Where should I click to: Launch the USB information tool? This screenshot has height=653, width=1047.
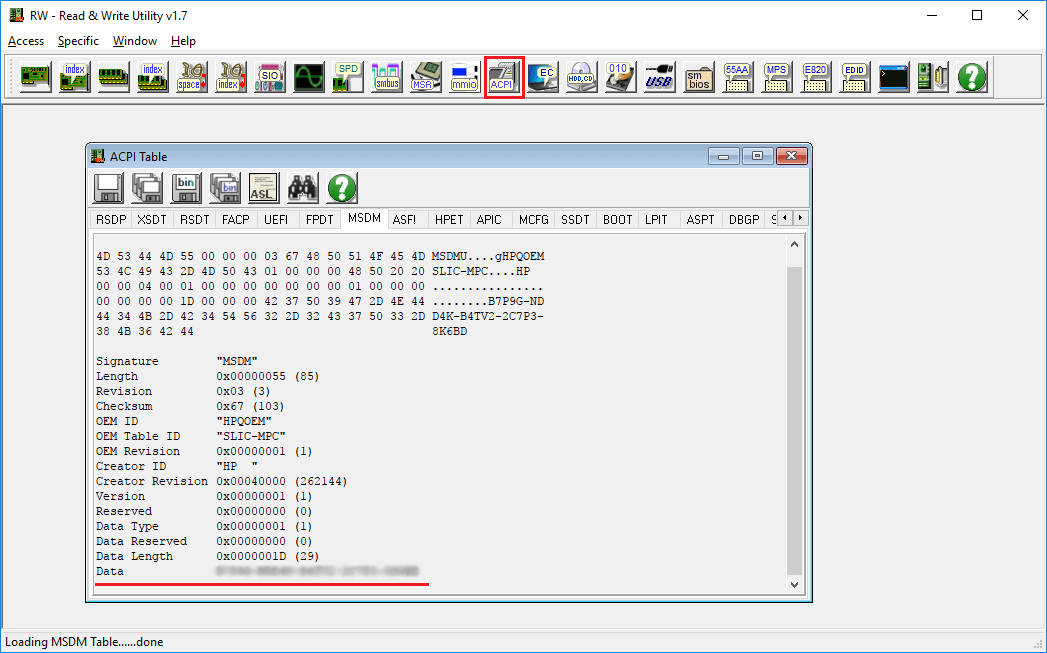click(659, 77)
